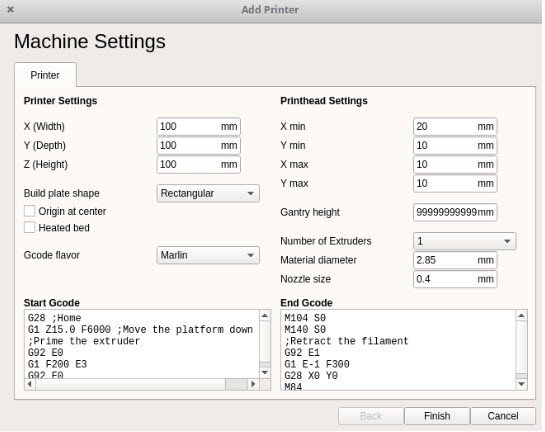Click 'M140 S0' line in End Gcode

305,329
